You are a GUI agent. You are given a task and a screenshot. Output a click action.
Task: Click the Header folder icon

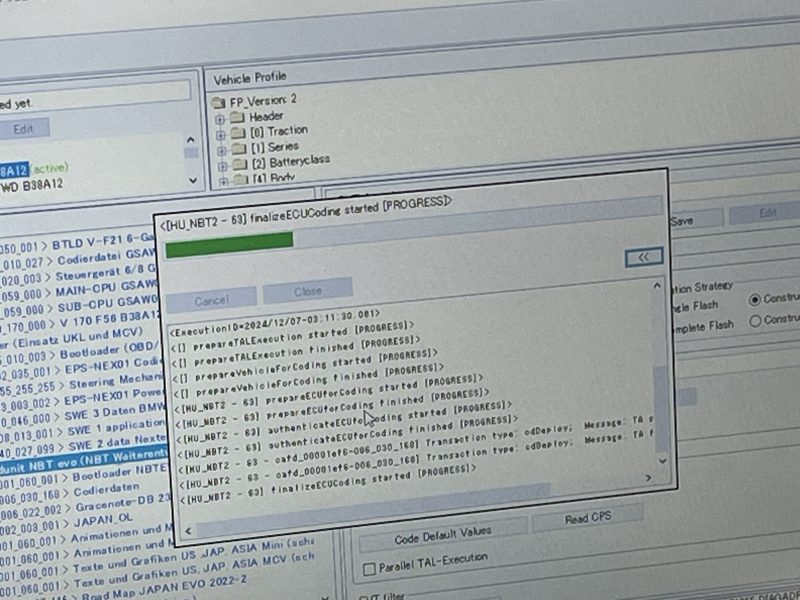pos(237,116)
